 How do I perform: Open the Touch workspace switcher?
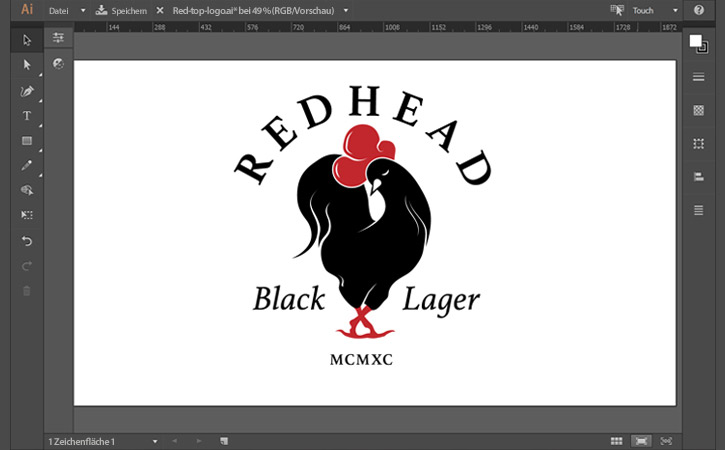644,10
